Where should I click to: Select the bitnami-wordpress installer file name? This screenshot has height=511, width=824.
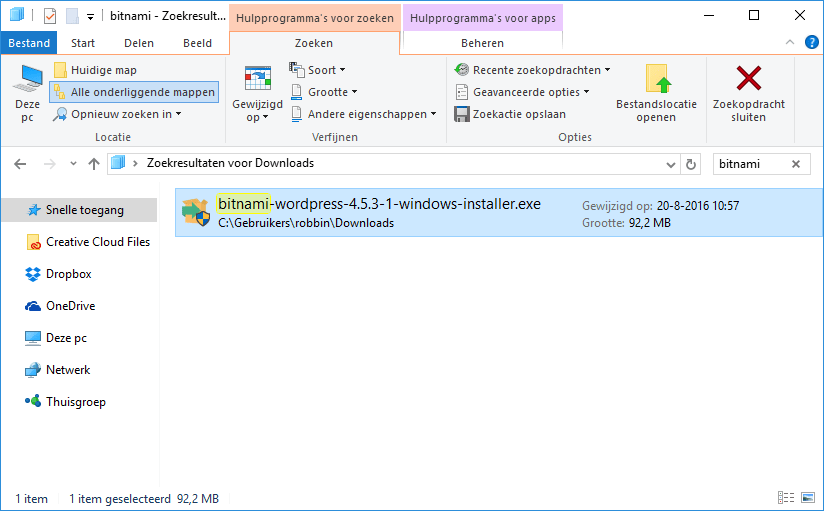pos(379,204)
